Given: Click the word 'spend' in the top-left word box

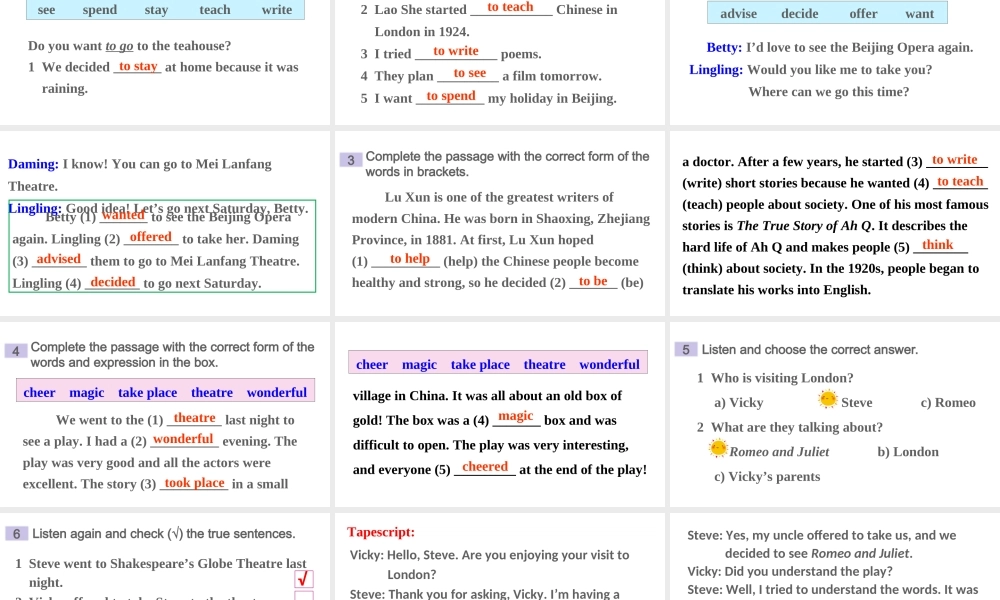Looking at the screenshot, I should (99, 10).
